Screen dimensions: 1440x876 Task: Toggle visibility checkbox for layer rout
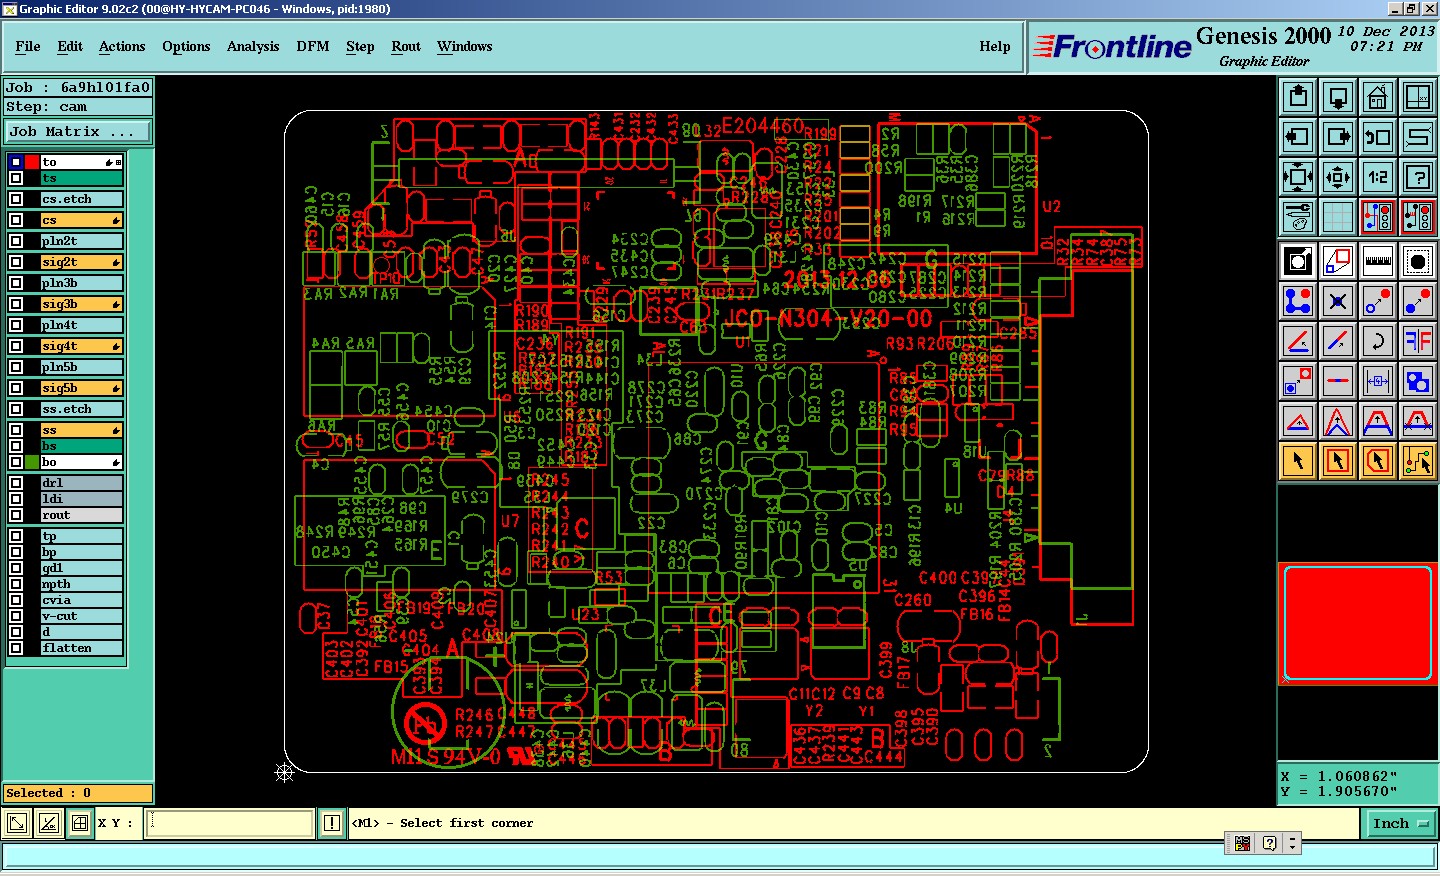16,515
